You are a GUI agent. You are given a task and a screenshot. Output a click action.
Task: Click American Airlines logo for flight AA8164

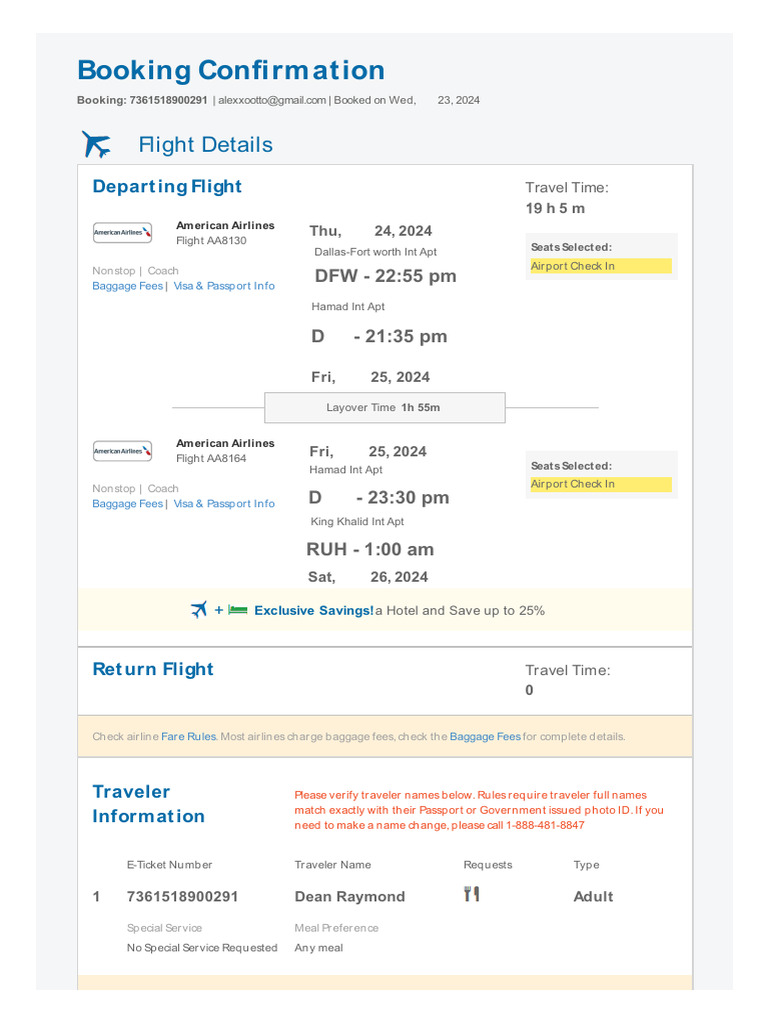pyautogui.click(x=122, y=451)
